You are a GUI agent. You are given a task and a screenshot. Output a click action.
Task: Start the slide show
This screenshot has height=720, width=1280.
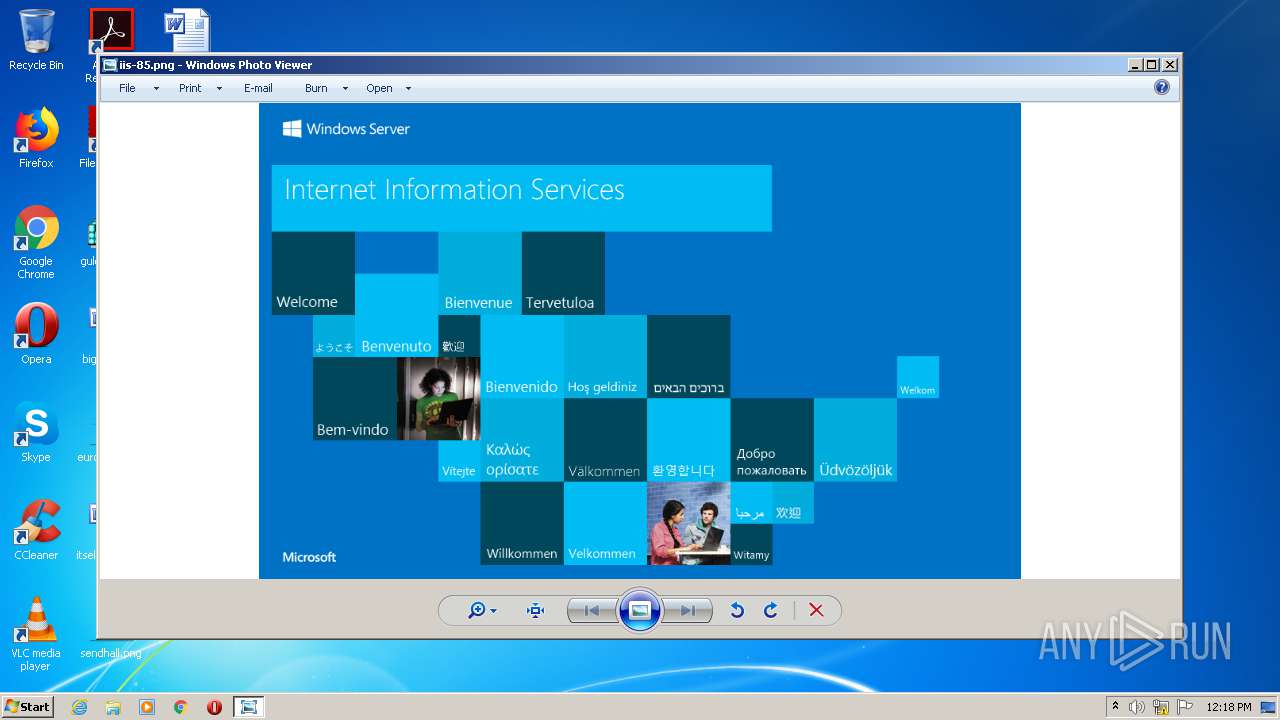pos(640,610)
